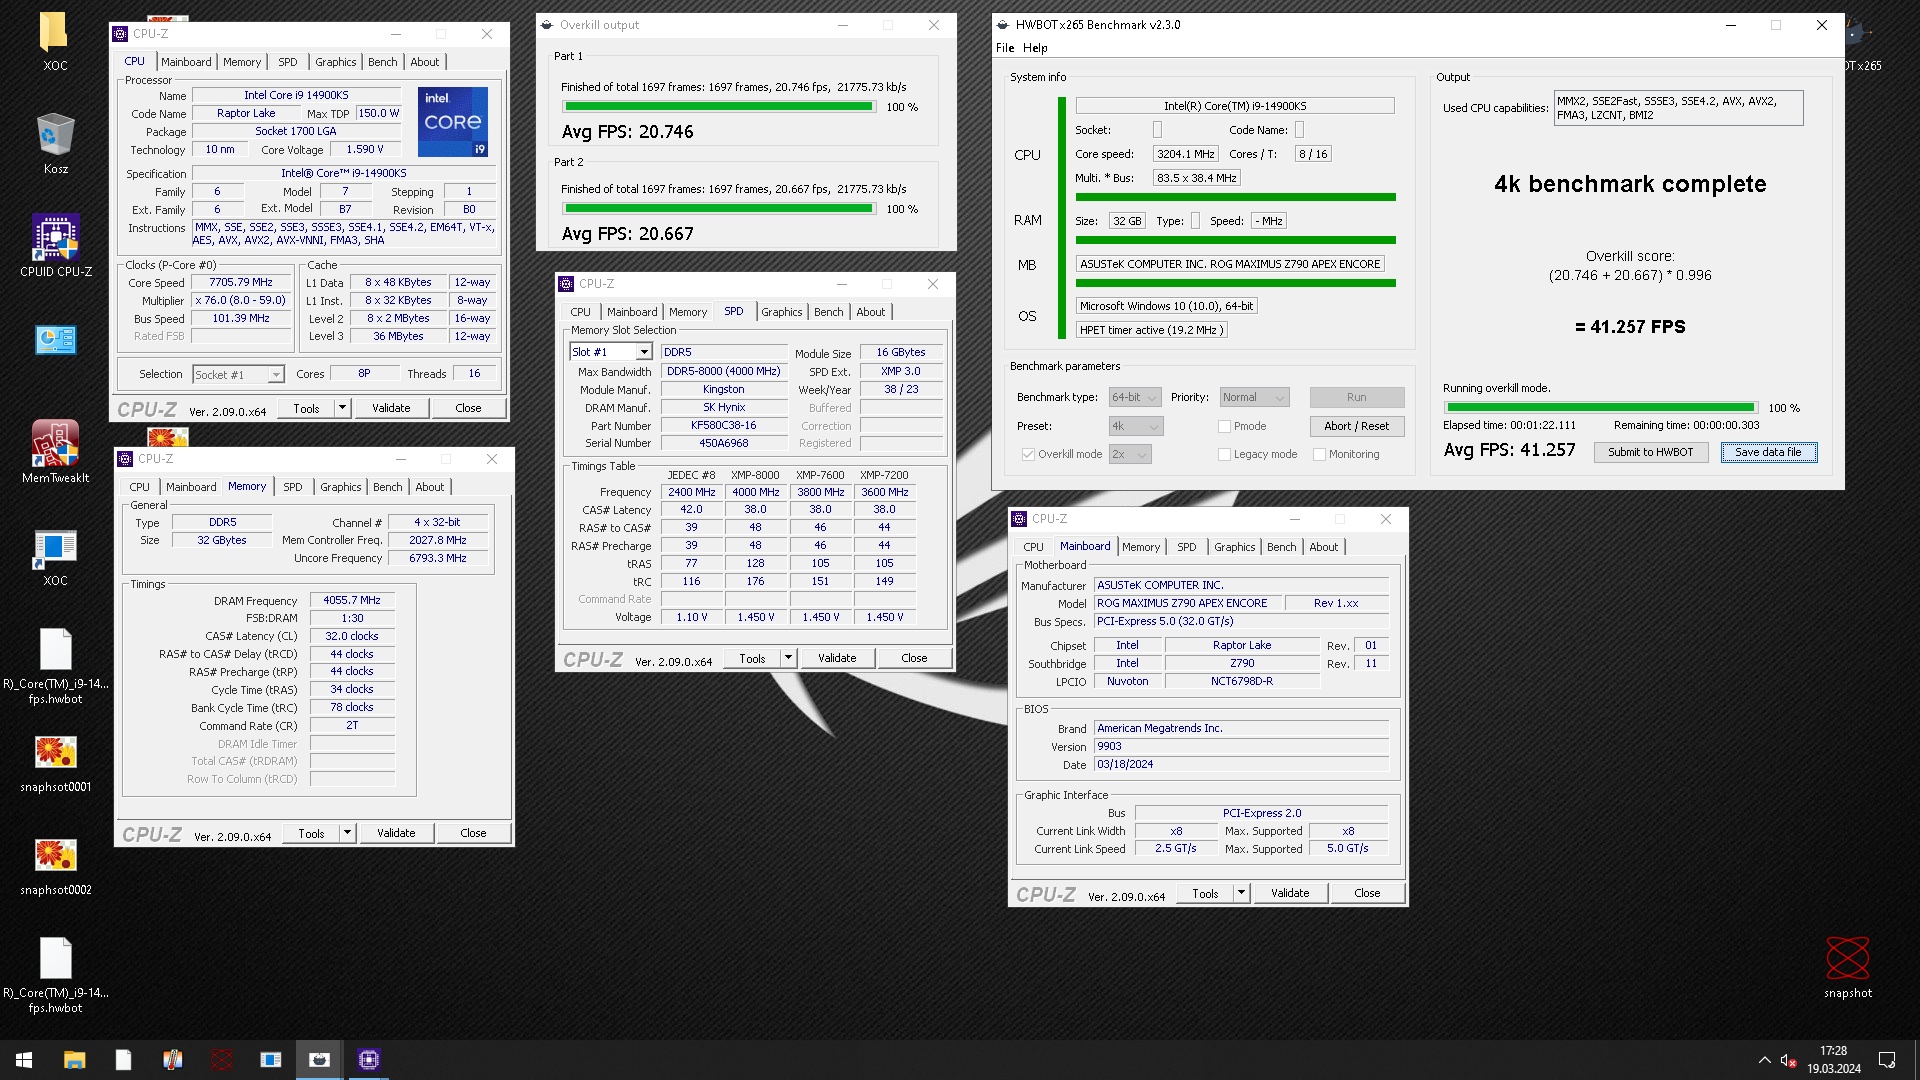Click the Used CPU capabilities text box
Screen dimensions: 1920x1080
(x=1678, y=108)
